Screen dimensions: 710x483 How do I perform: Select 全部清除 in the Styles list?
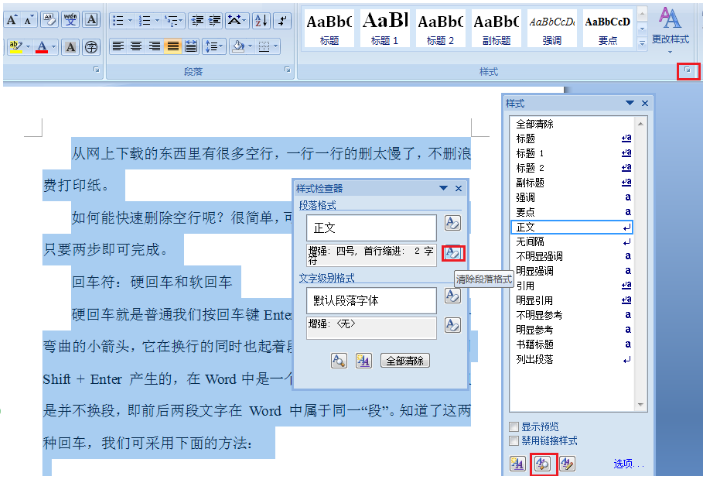pos(571,124)
